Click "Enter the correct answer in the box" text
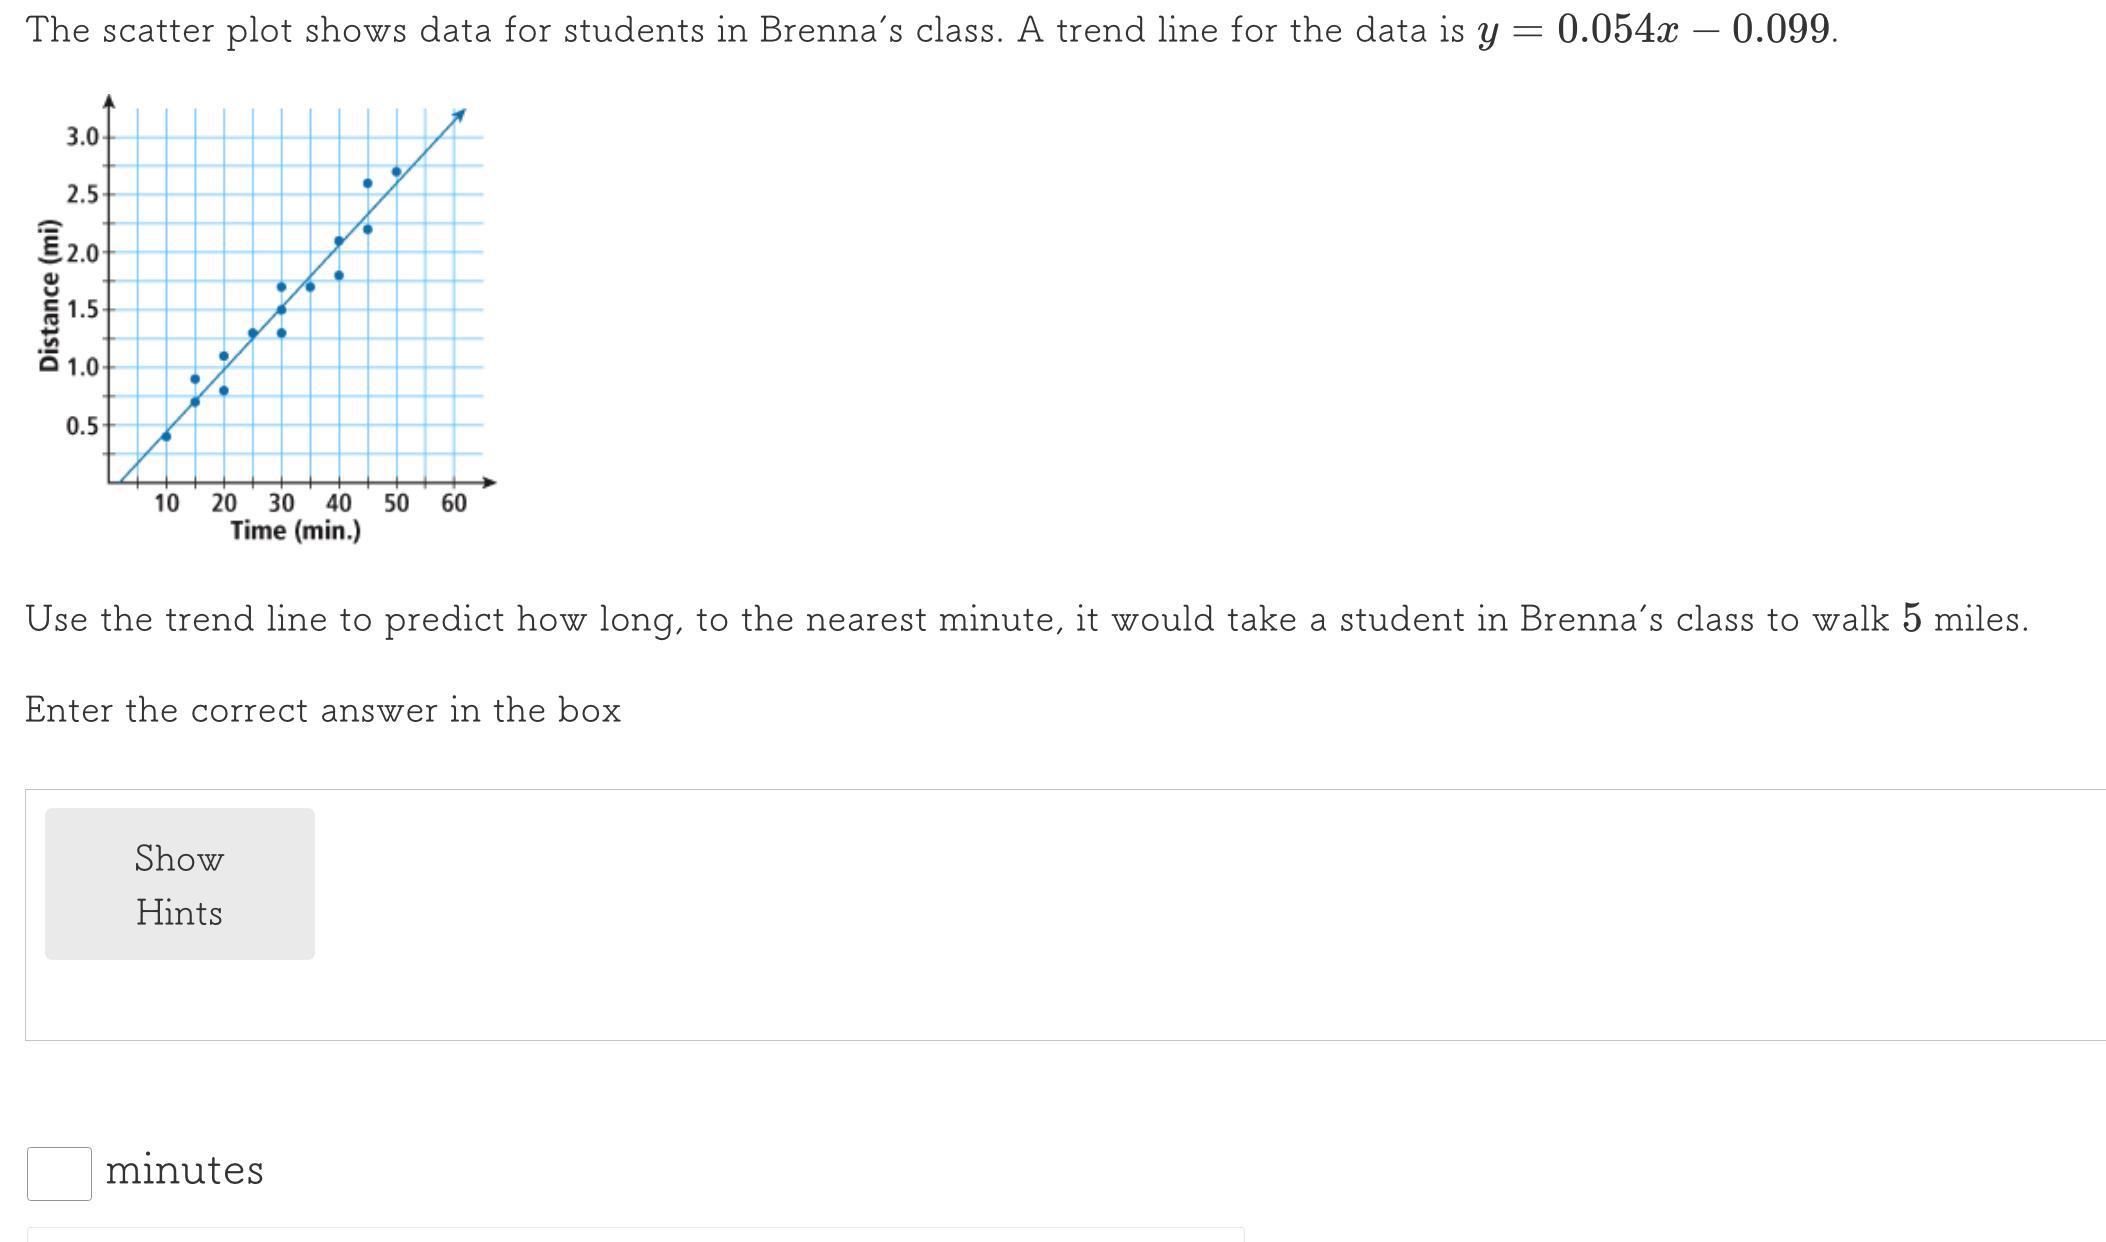Image resolution: width=2106 pixels, height=1242 pixels. (323, 710)
